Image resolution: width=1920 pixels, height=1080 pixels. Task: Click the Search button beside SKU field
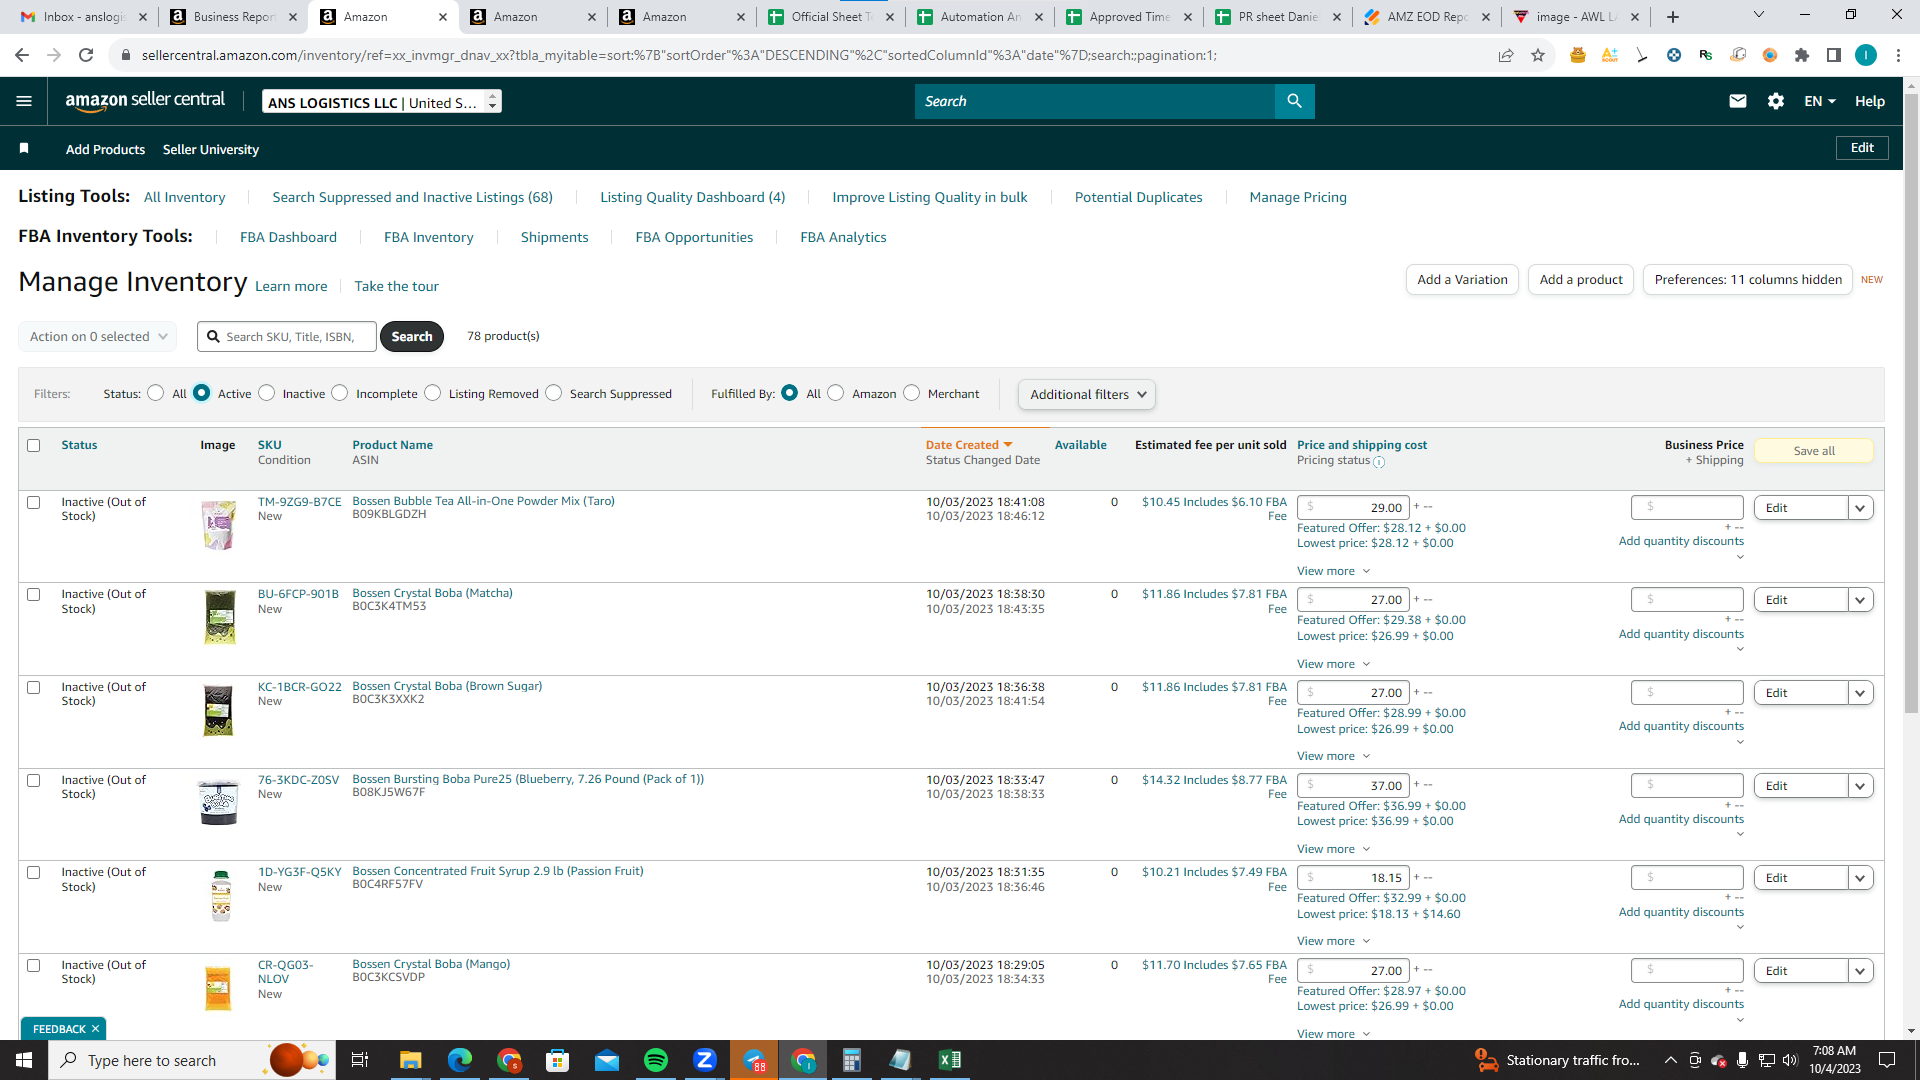tap(412, 337)
